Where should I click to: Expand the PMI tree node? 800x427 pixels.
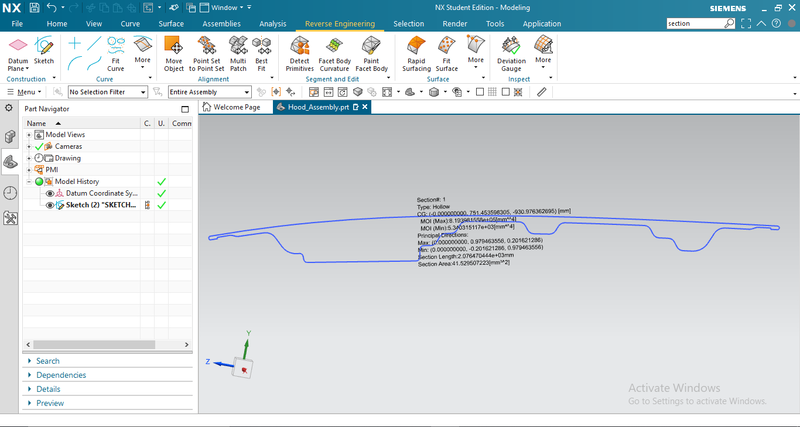click(x=29, y=170)
